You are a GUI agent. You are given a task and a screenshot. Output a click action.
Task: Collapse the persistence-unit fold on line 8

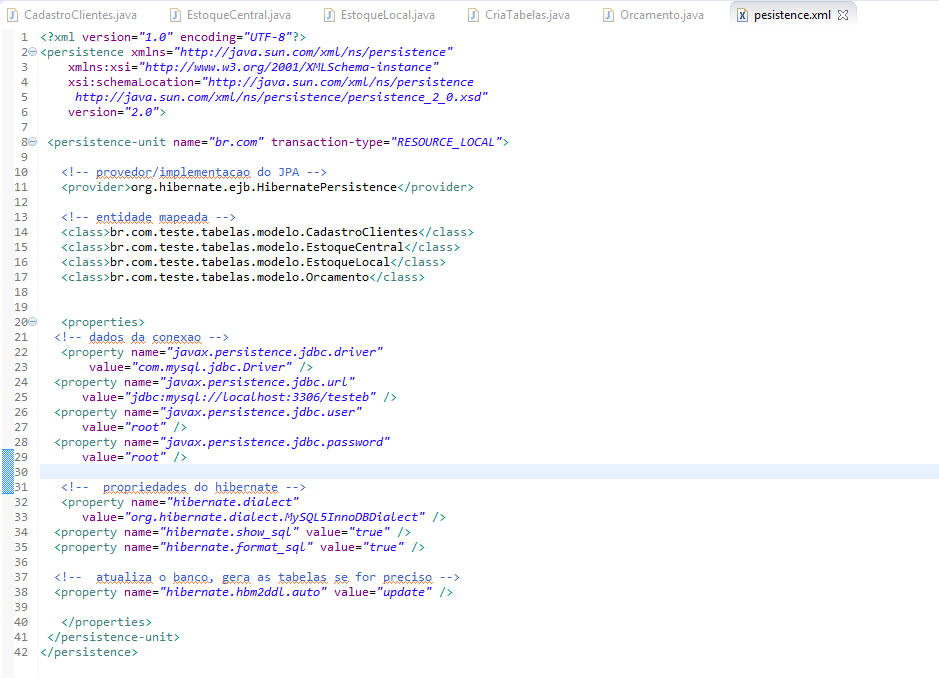coord(33,142)
